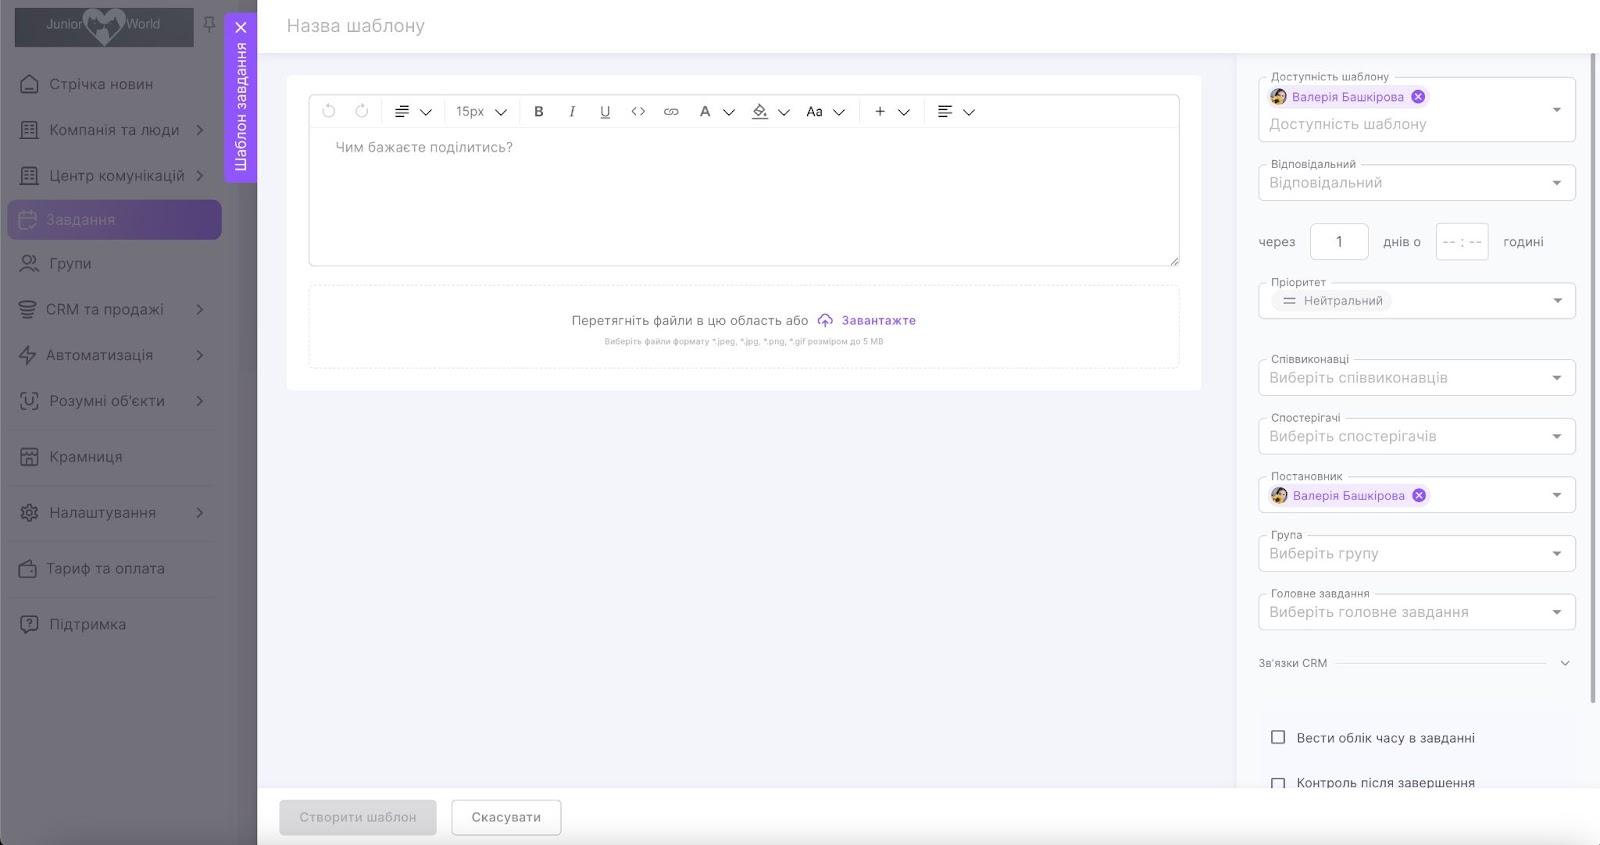
Task: Click the Aa text case icon
Action: point(815,112)
